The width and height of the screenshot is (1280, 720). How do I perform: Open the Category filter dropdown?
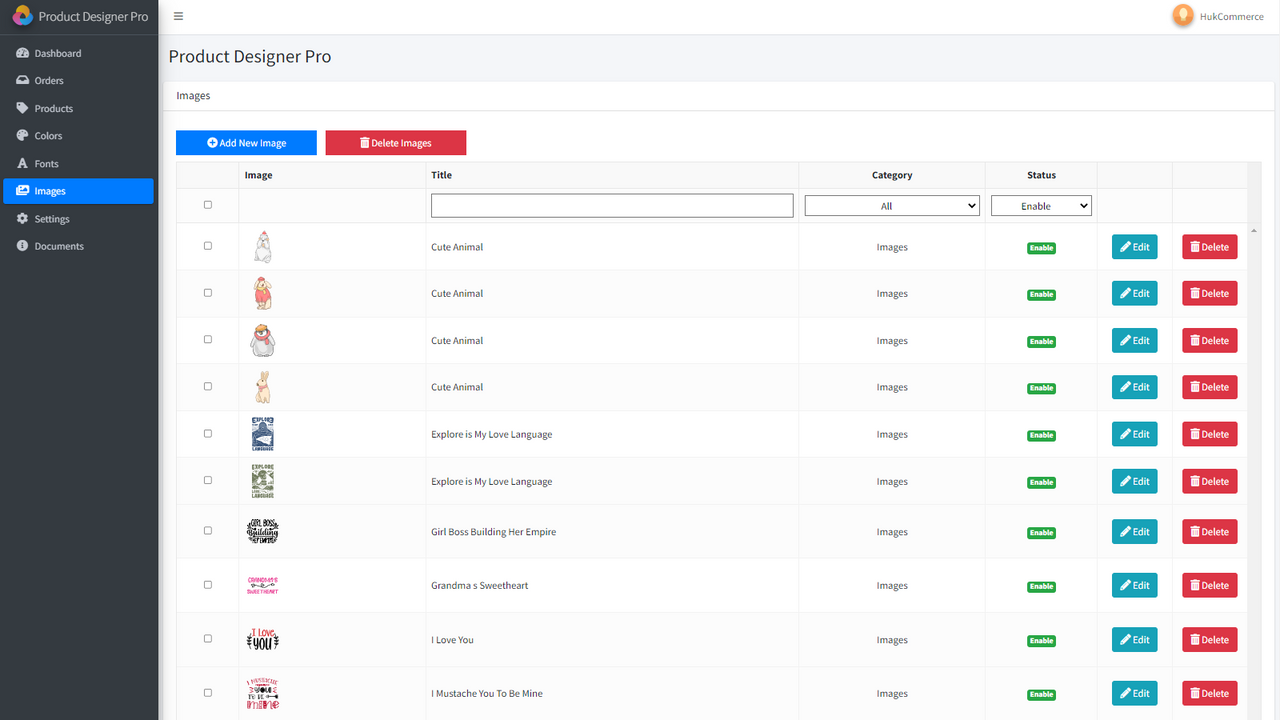[891, 205]
